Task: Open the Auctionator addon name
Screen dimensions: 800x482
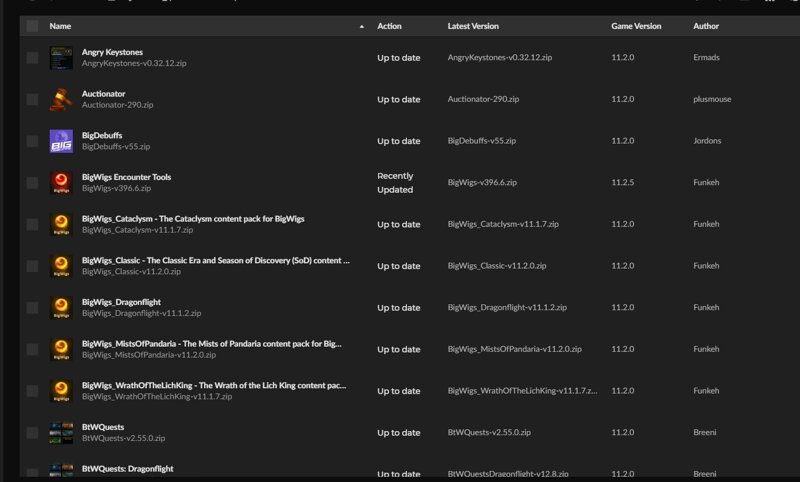Action: click(x=104, y=94)
